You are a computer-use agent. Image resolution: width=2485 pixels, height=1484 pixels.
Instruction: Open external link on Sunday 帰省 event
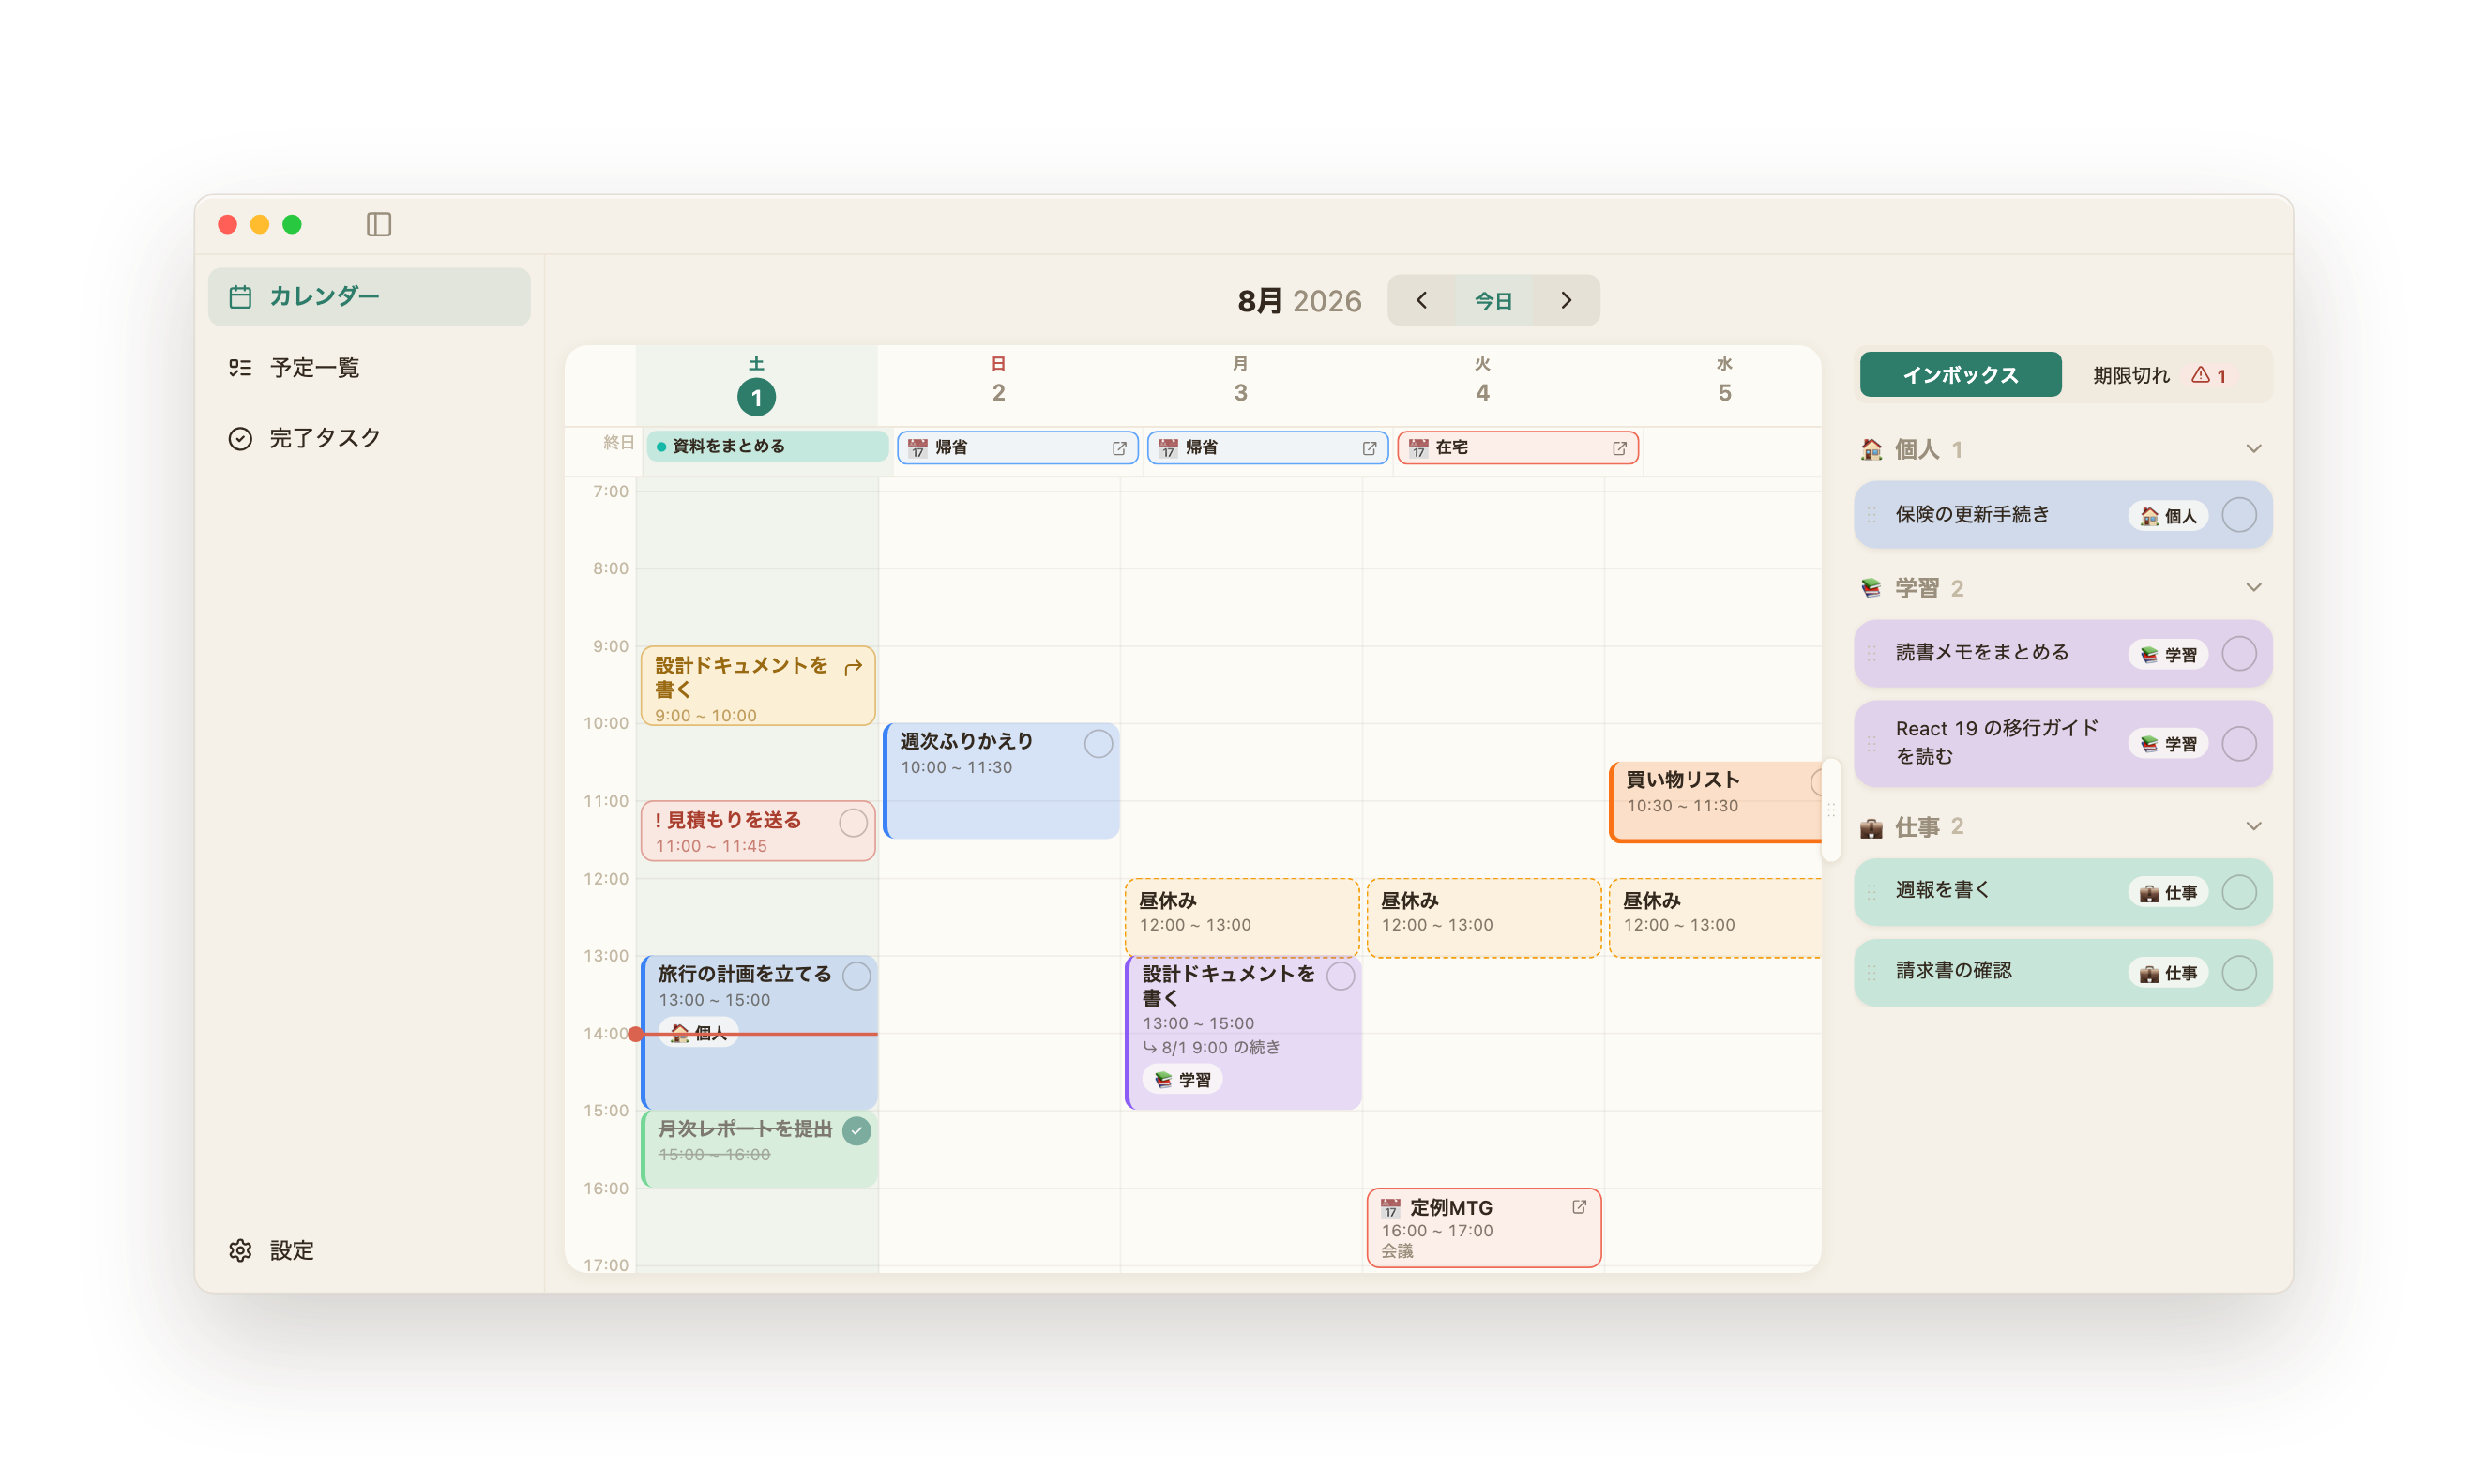tap(1119, 448)
